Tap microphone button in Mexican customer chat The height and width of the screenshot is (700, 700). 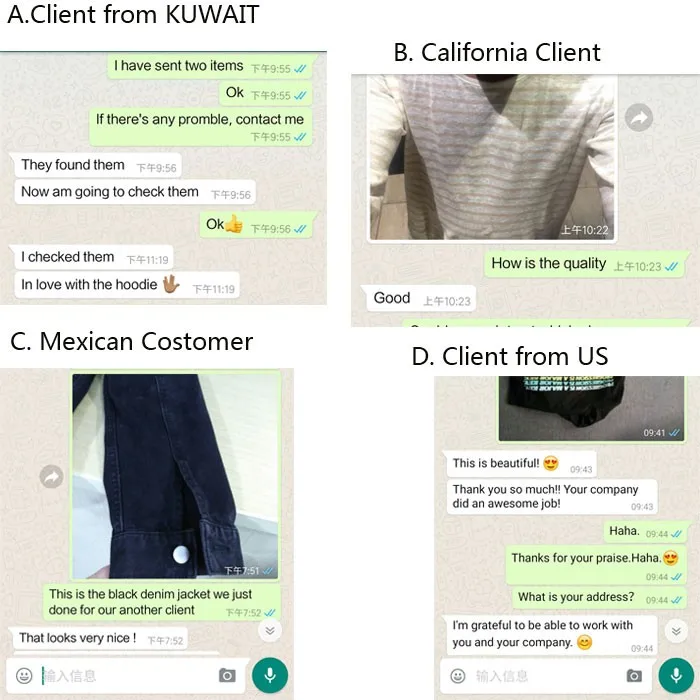[270, 675]
